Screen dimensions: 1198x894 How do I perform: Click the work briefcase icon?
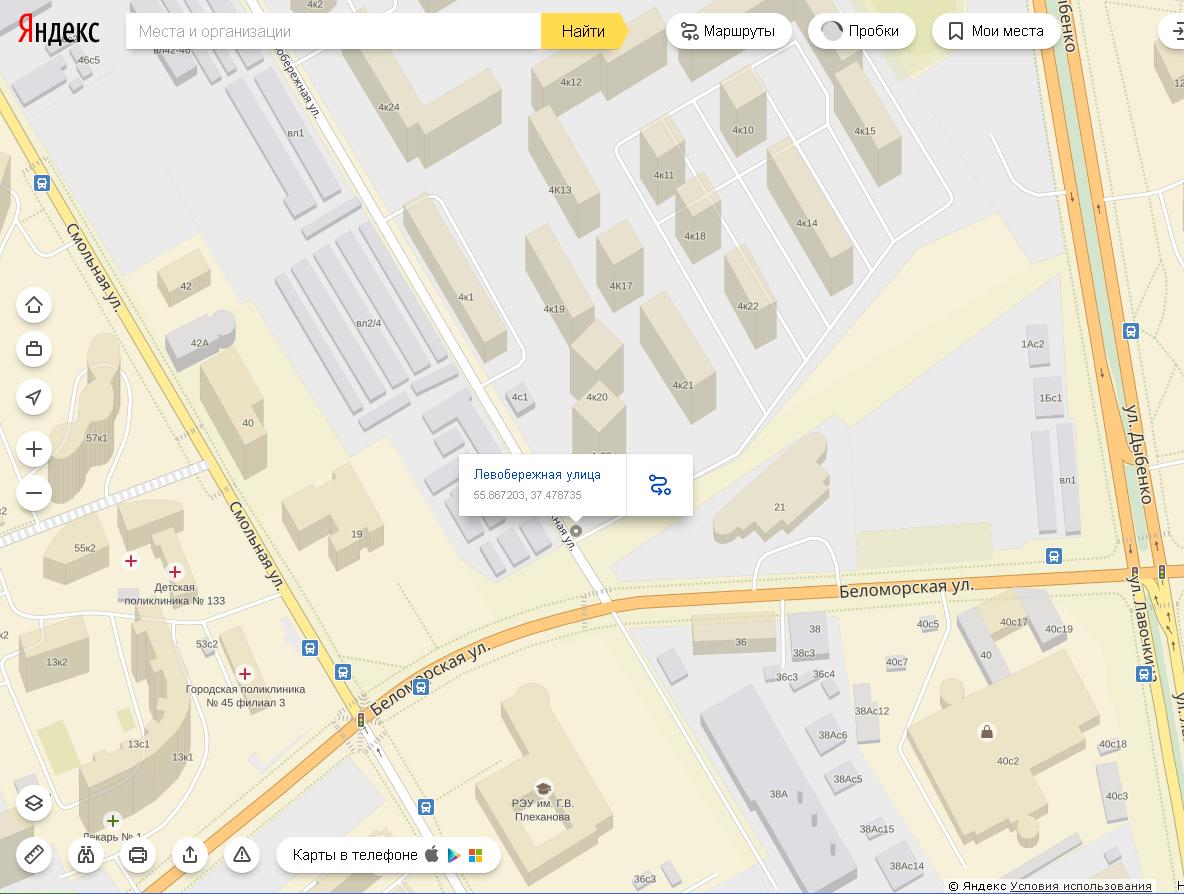[34, 349]
